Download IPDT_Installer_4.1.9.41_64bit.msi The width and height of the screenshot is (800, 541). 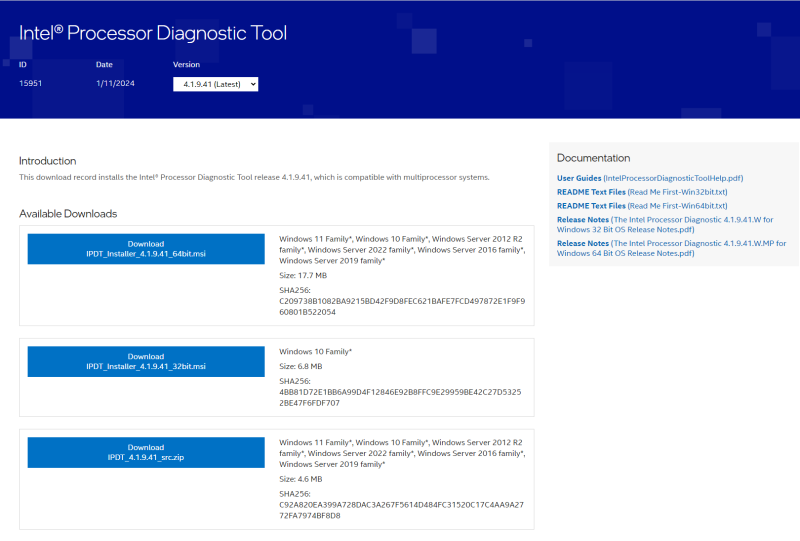point(146,249)
